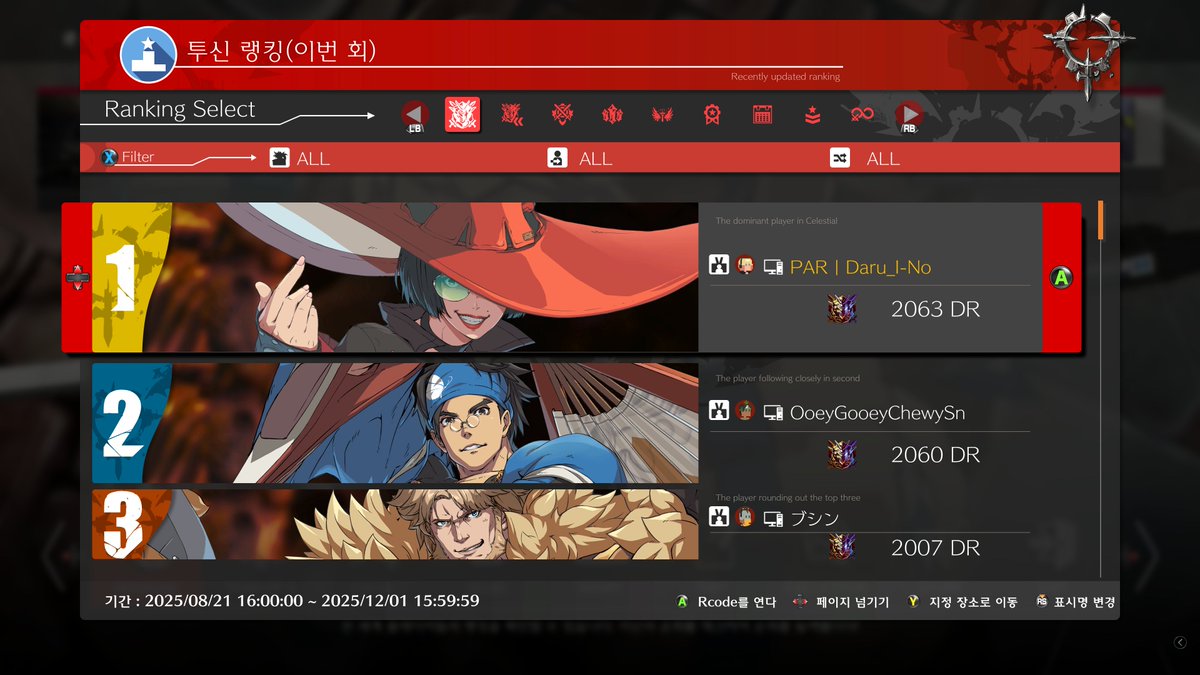Click PC platform icon beside PAR | Daru_I-No
This screenshot has height=675, width=1200.
[773, 267]
